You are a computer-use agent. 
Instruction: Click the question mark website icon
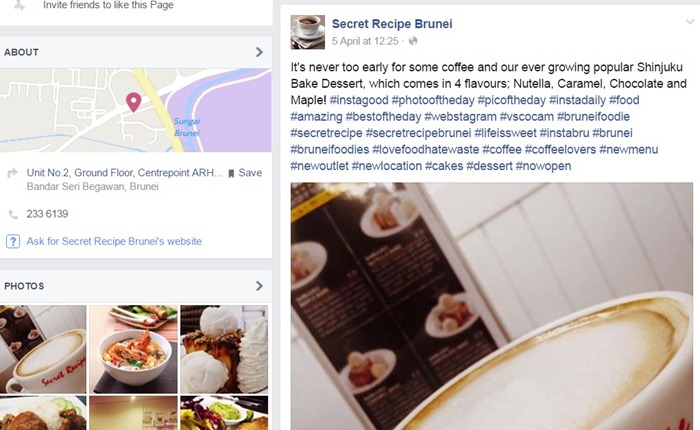coord(13,242)
